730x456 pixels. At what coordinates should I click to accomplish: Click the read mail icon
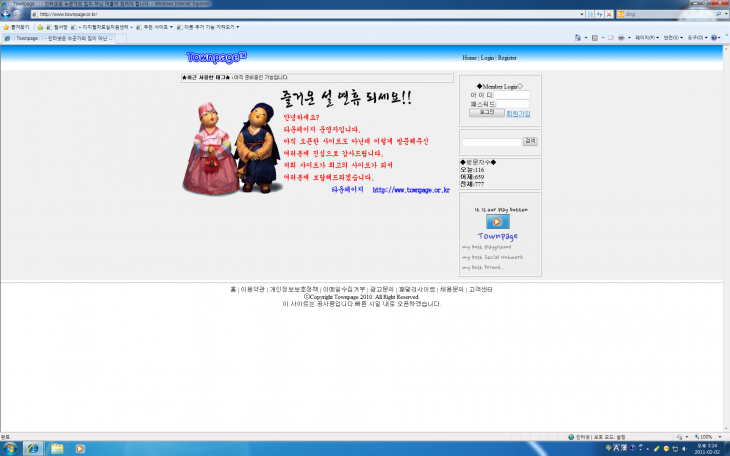(611, 38)
